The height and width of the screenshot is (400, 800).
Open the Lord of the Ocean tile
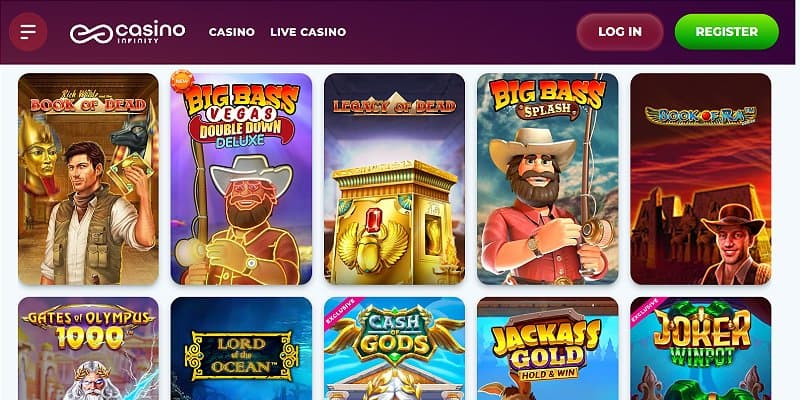pos(241,348)
